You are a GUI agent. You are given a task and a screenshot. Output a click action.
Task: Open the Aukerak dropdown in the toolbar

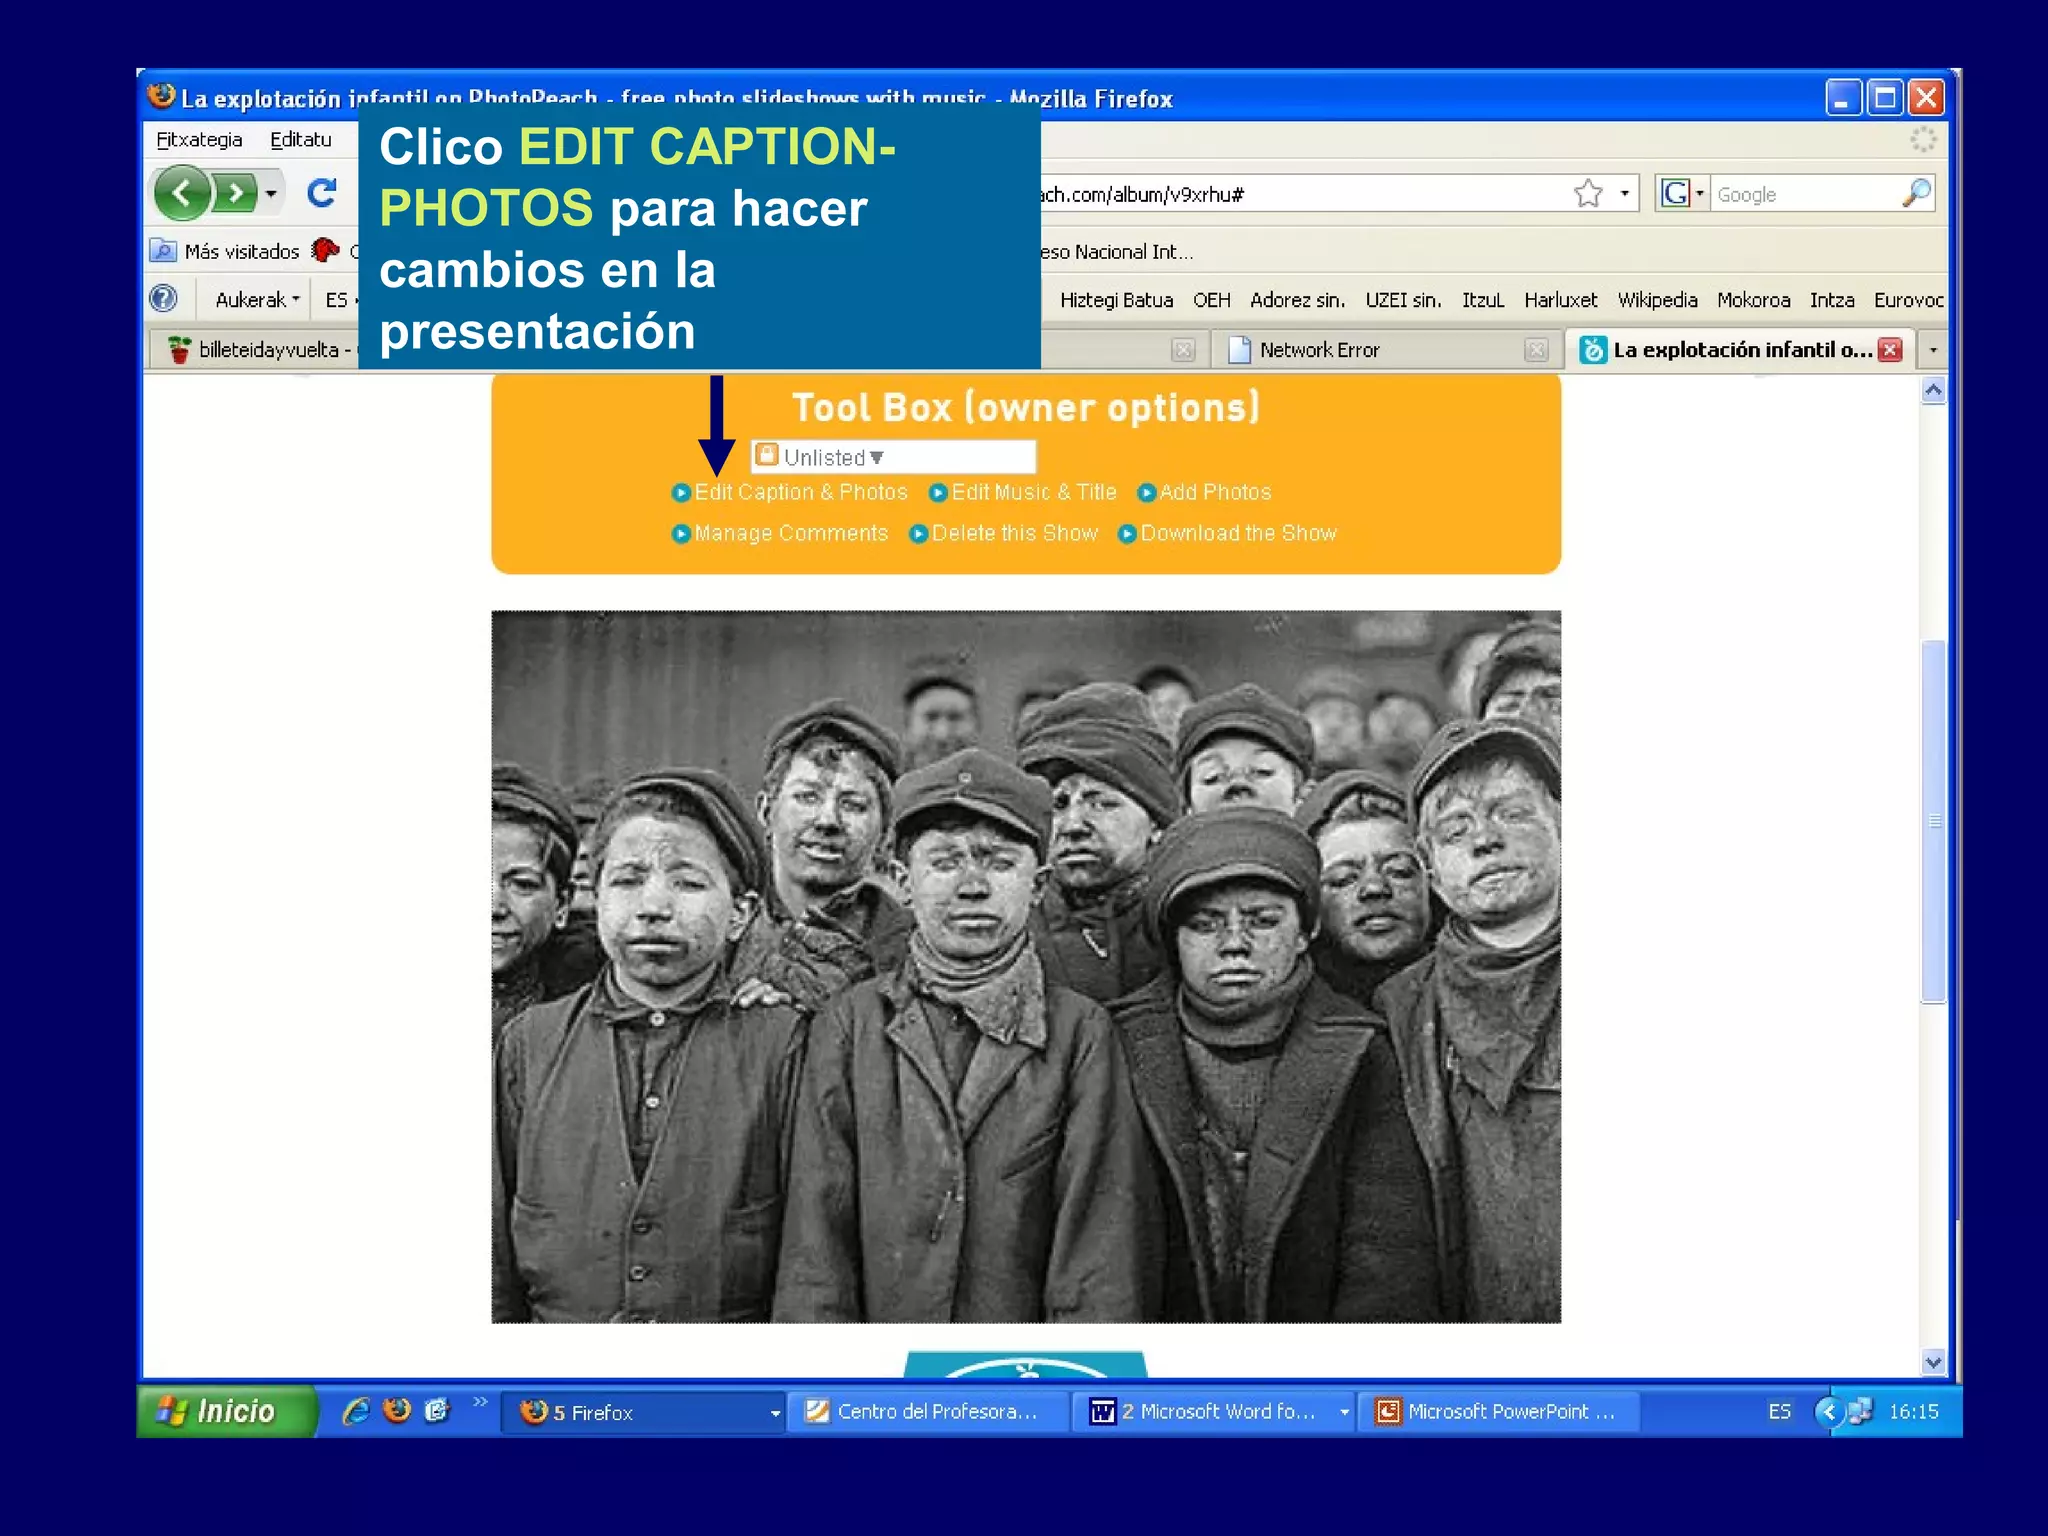257,300
